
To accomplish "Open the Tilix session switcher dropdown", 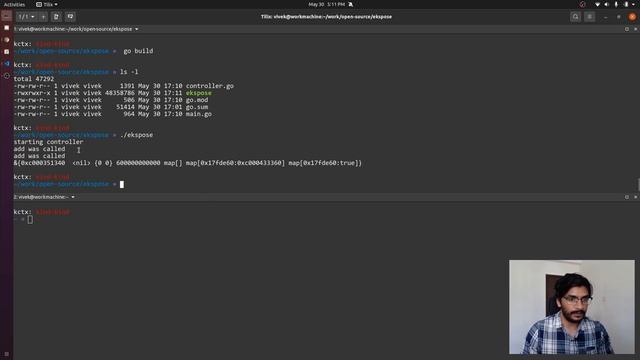I will coord(27,17).
